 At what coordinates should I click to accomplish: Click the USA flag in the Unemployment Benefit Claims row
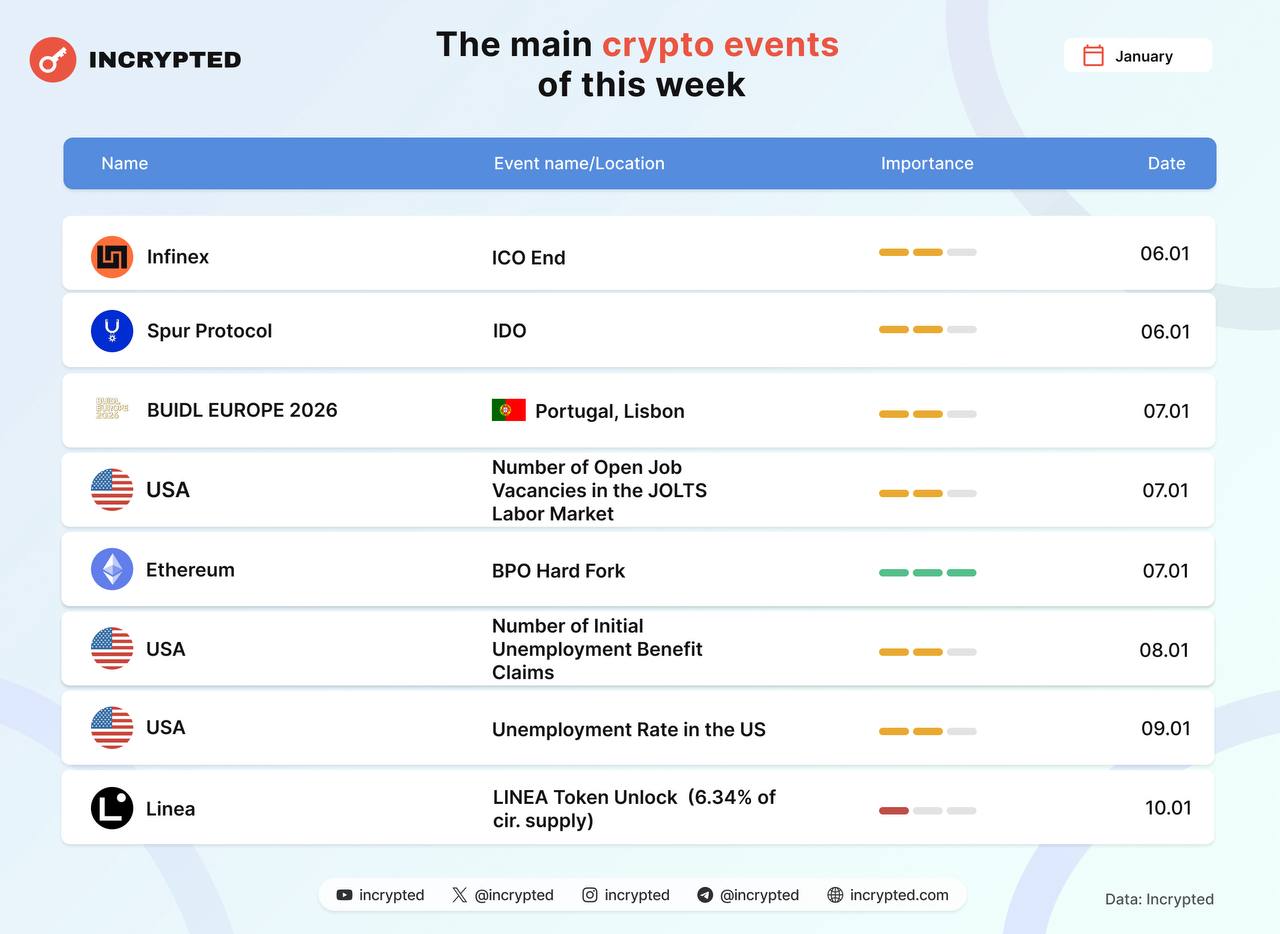click(112, 648)
